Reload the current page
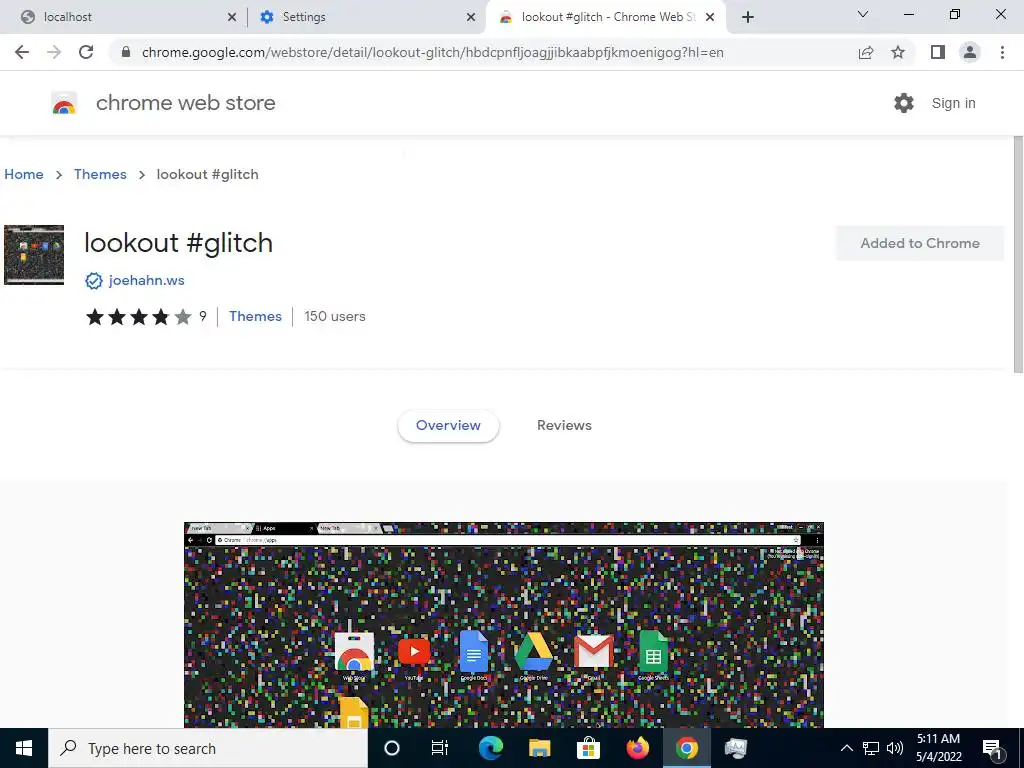The image size is (1024, 768). coord(86,52)
